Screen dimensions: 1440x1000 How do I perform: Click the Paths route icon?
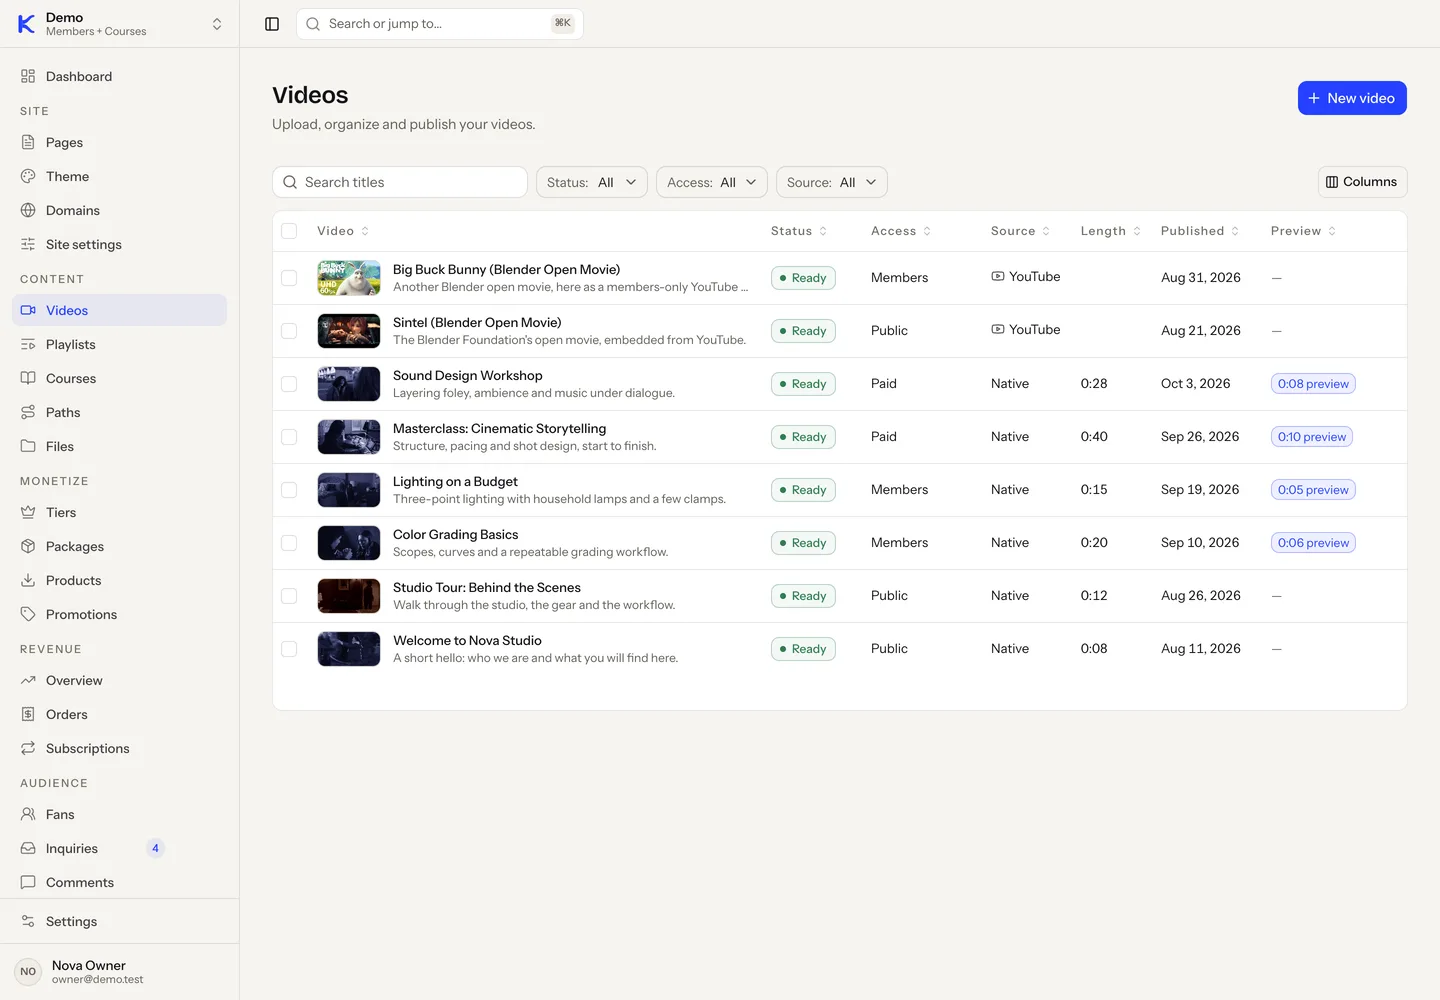(28, 412)
